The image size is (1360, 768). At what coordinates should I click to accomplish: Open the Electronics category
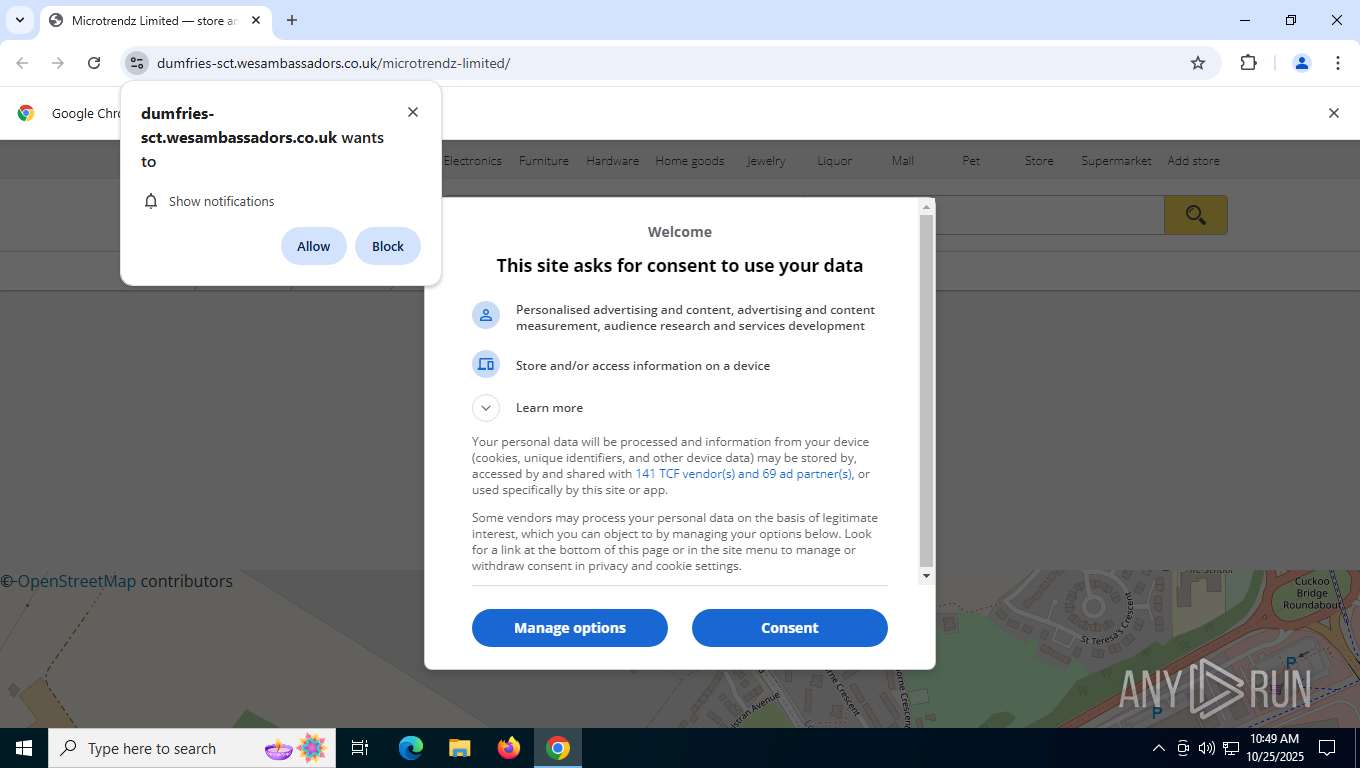(472, 160)
